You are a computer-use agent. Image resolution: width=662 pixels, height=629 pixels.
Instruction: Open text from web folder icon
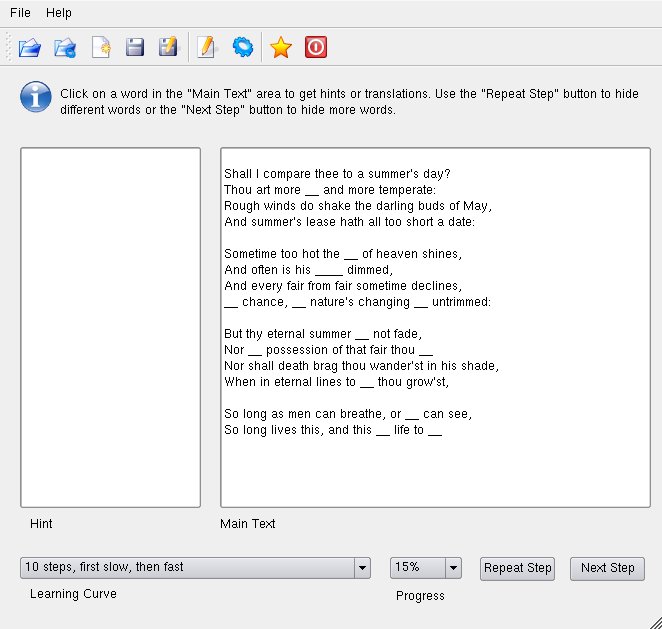pos(65,47)
